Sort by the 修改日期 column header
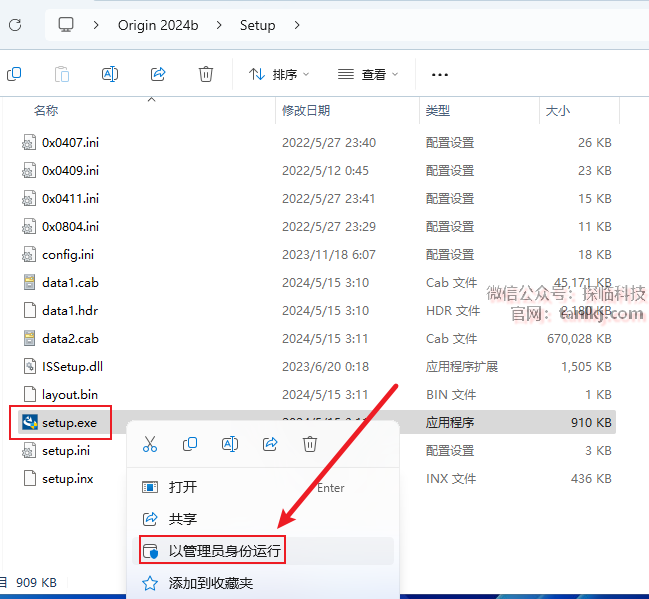 click(306, 111)
